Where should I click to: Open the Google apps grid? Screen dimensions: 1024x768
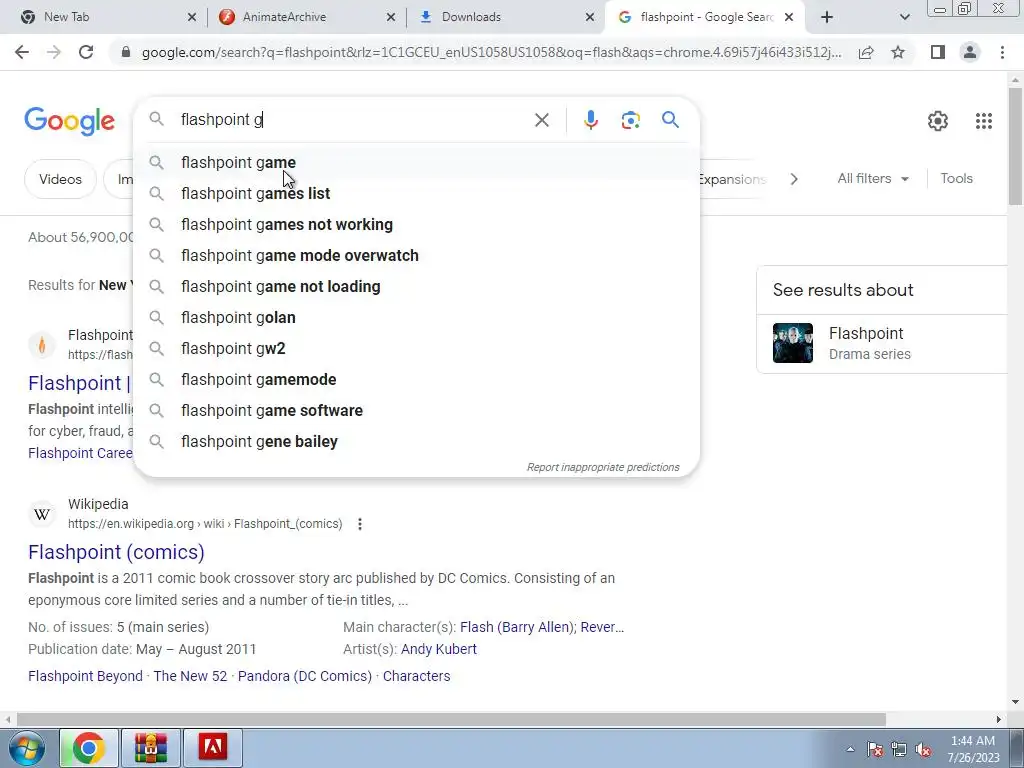pos(984,121)
